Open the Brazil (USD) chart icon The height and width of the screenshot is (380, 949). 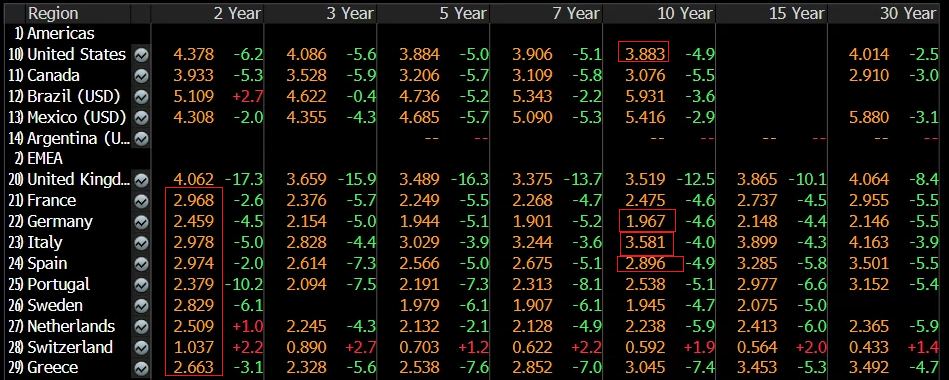coord(141,97)
